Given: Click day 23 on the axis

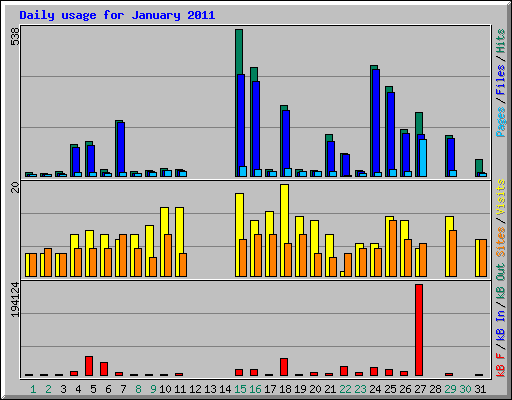Looking at the screenshot, I should tap(360, 389).
